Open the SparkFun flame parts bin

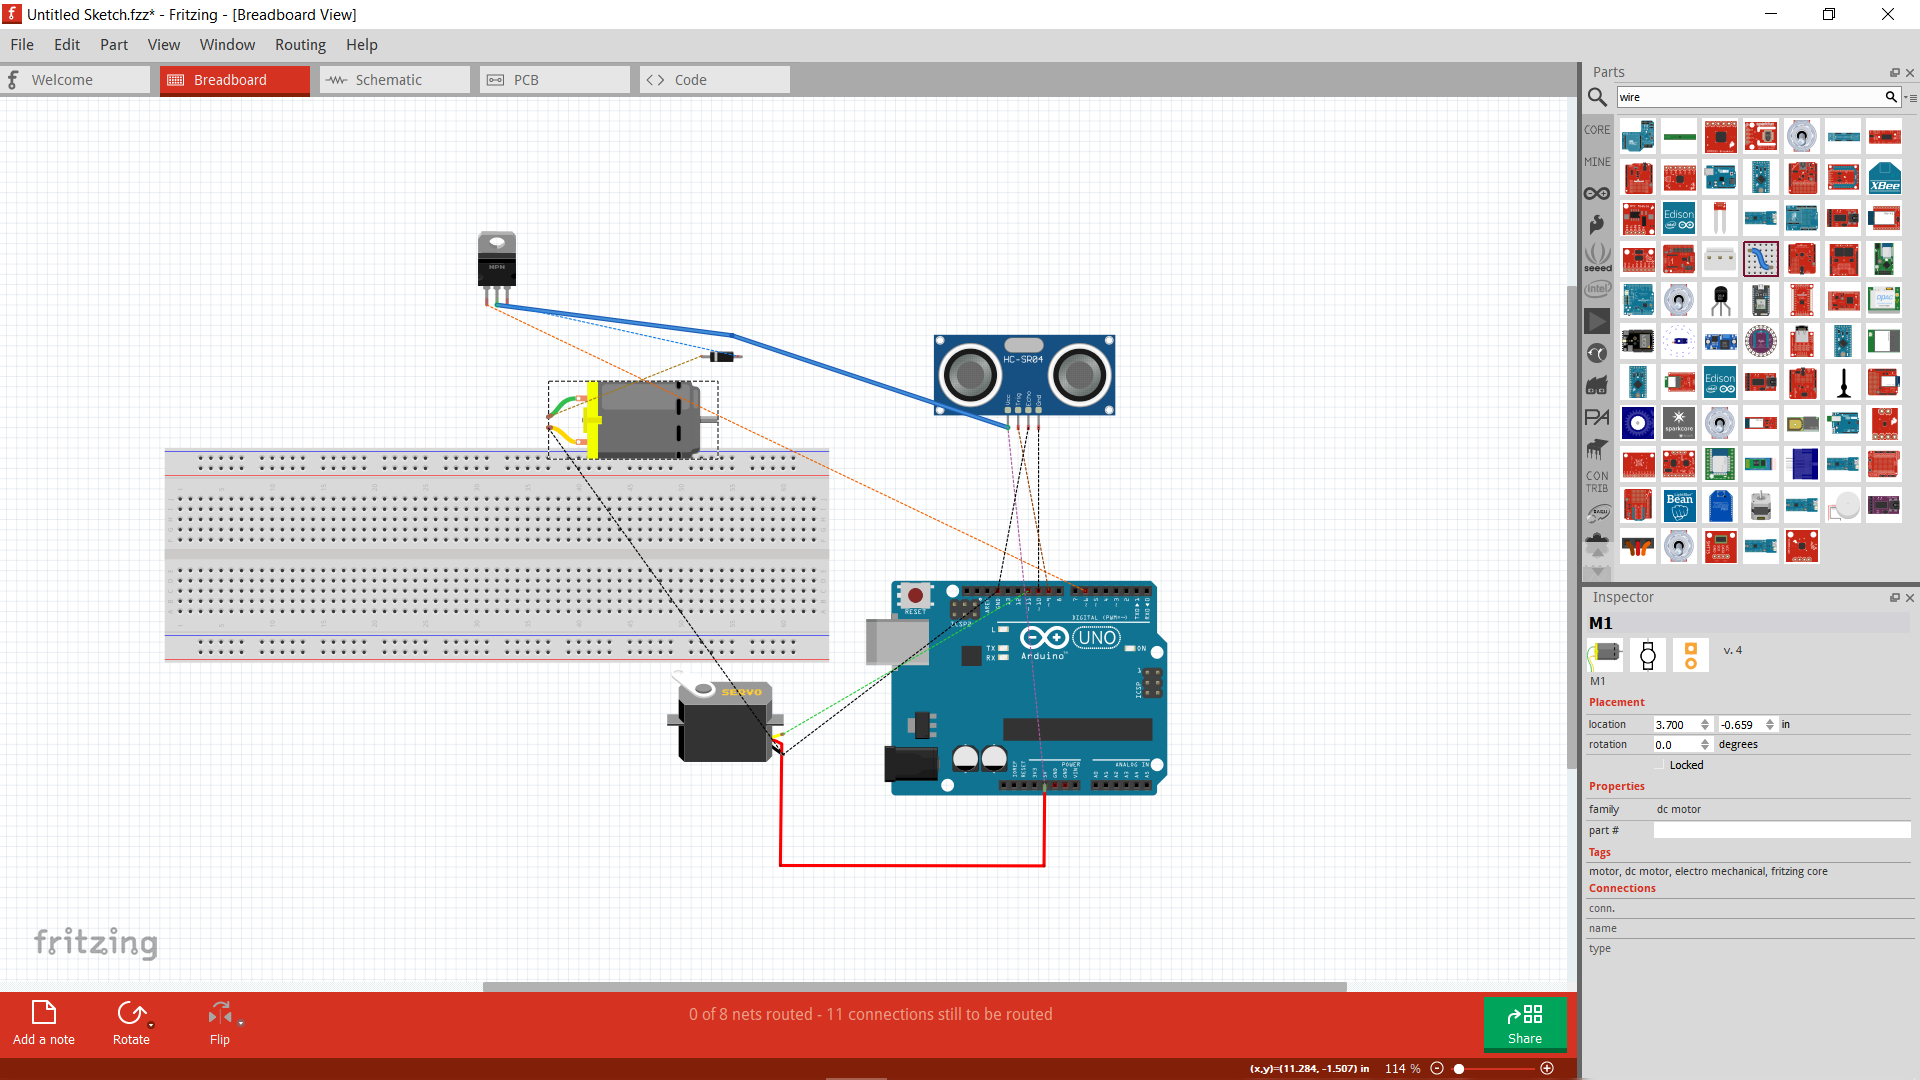point(1597,224)
